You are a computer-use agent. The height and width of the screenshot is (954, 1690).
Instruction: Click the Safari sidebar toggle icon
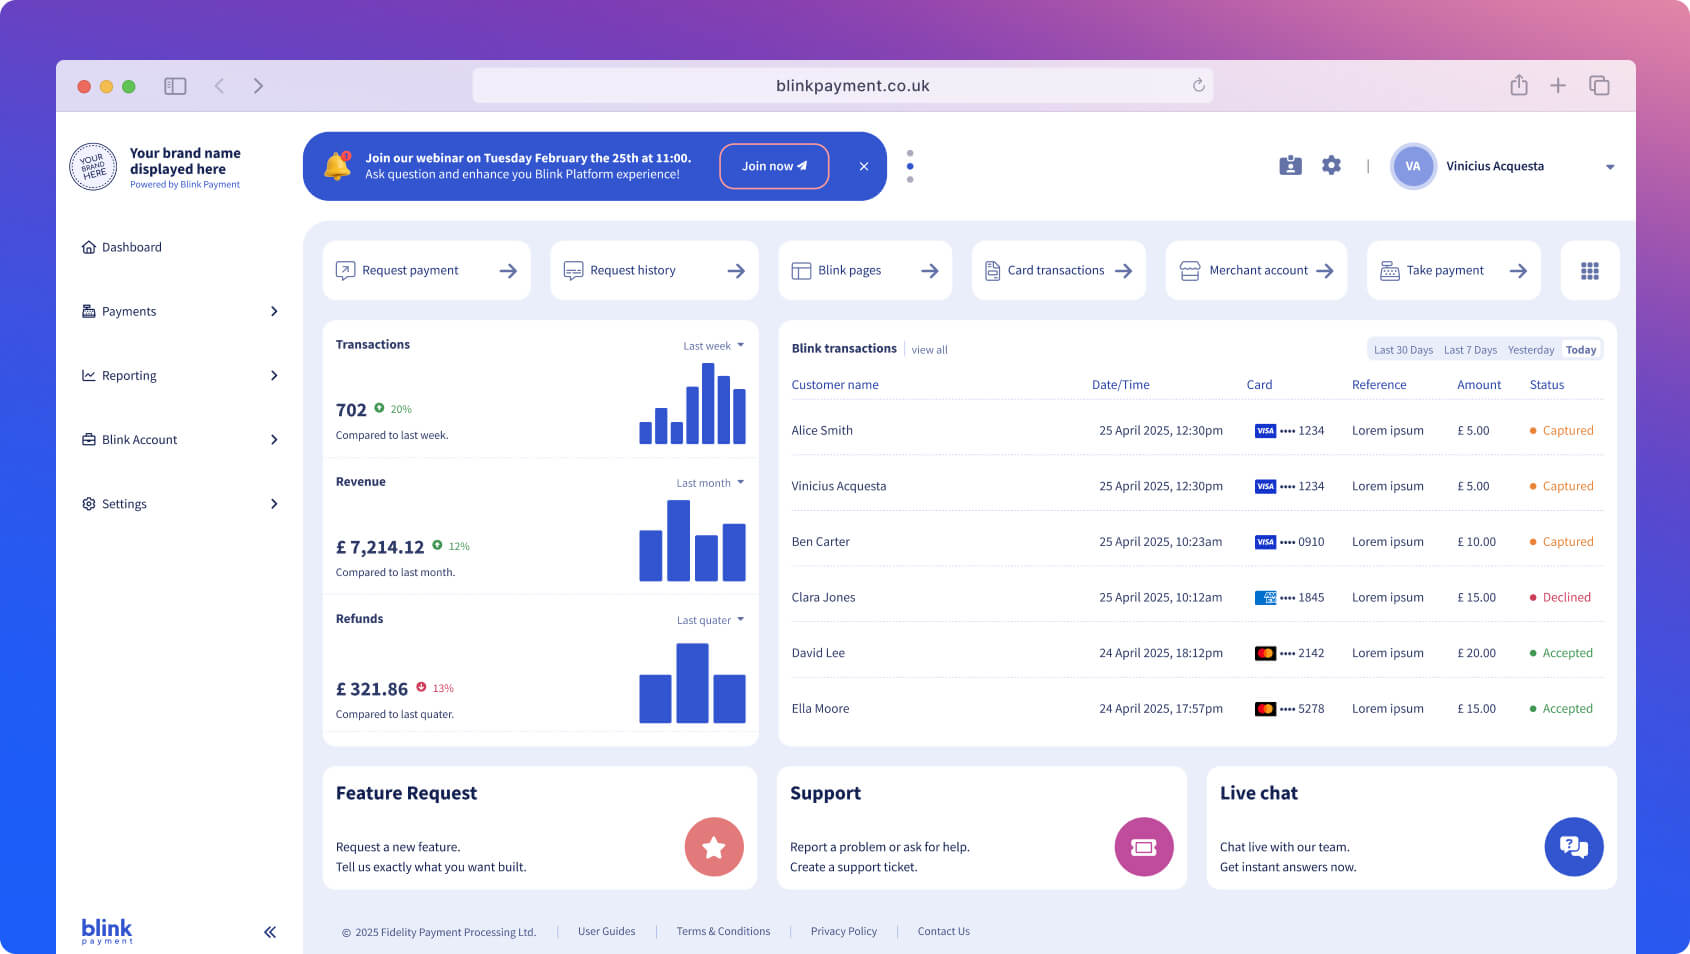[175, 86]
